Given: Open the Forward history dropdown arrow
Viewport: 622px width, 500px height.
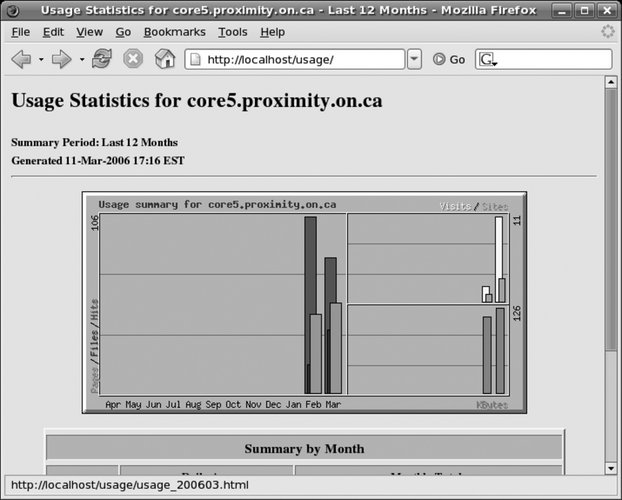Looking at the screenshot, I should click(x=82, y=60).
